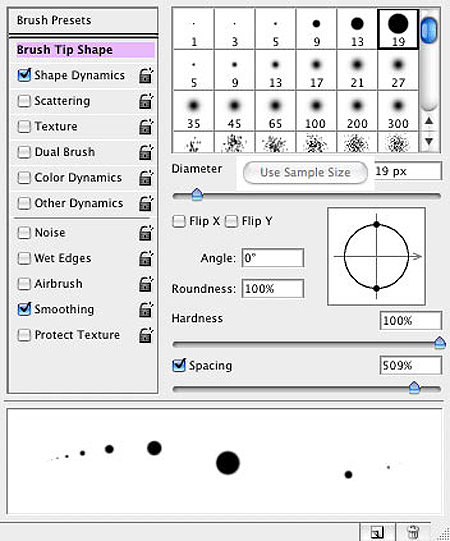The height and width of the screenshot is (541, 450).
Task: Toggle lock icon for Texture
Action: (x=146, y=127)
